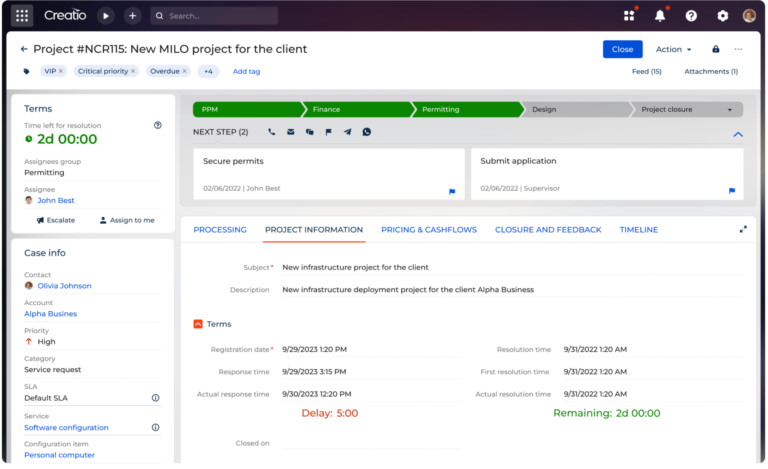Click Add tag link
This screenshot has width=768, height=469.
pyautogui.click(x=246, y=71)
